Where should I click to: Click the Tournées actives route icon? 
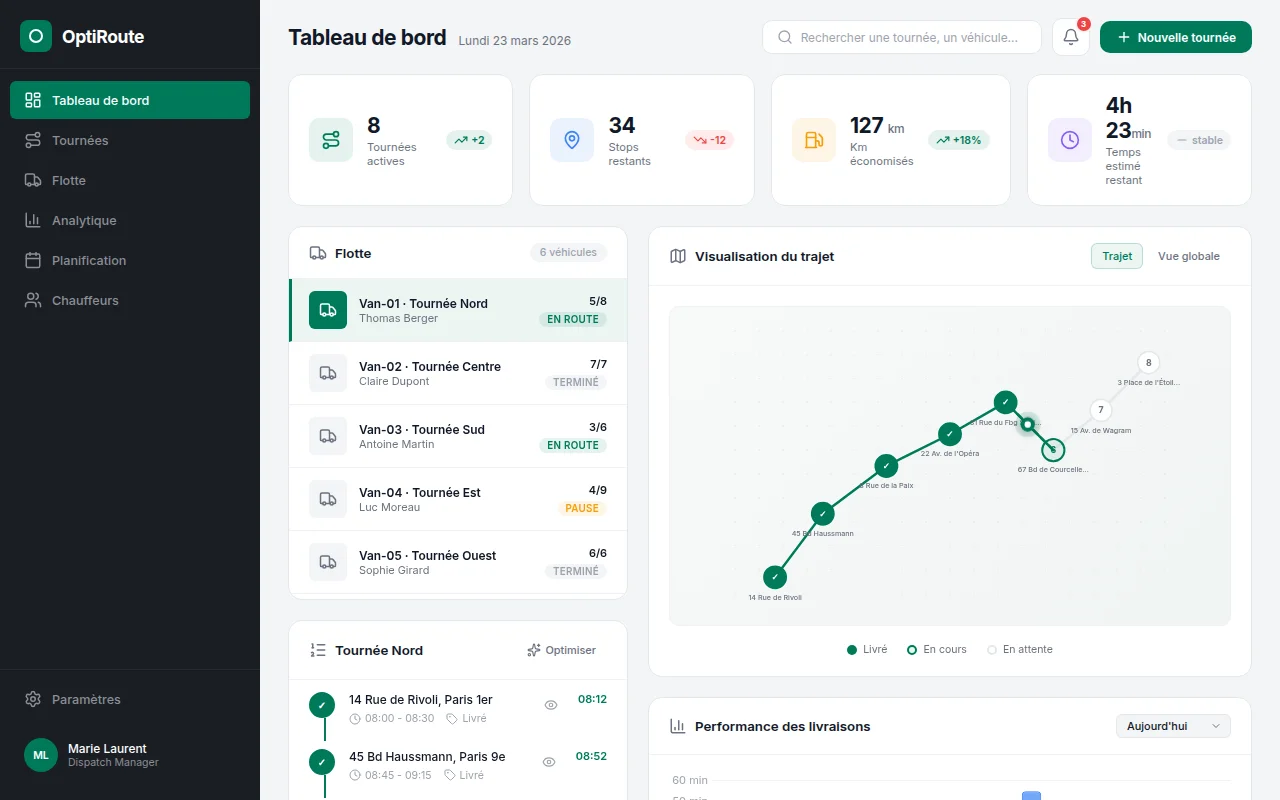330,140
